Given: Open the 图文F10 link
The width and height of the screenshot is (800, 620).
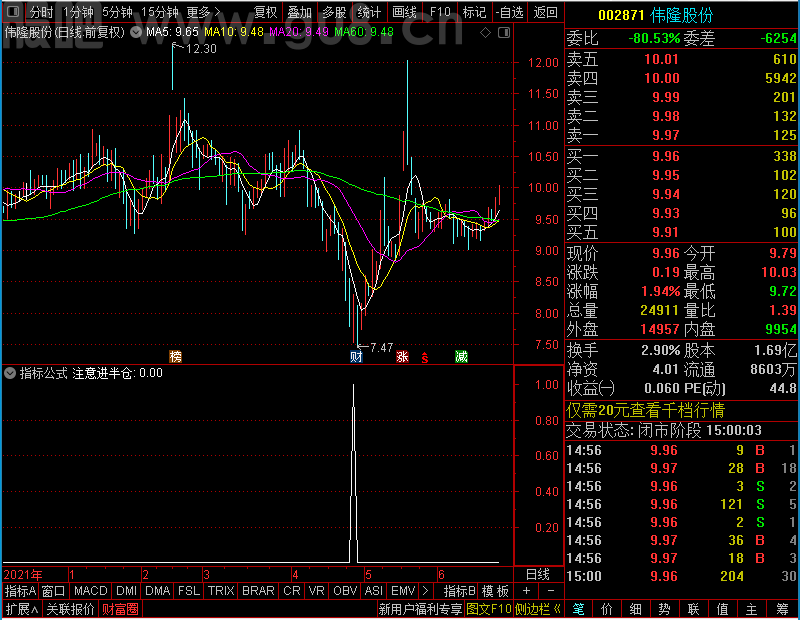Looking at the screenshot, I should click(x=489, y=609).
